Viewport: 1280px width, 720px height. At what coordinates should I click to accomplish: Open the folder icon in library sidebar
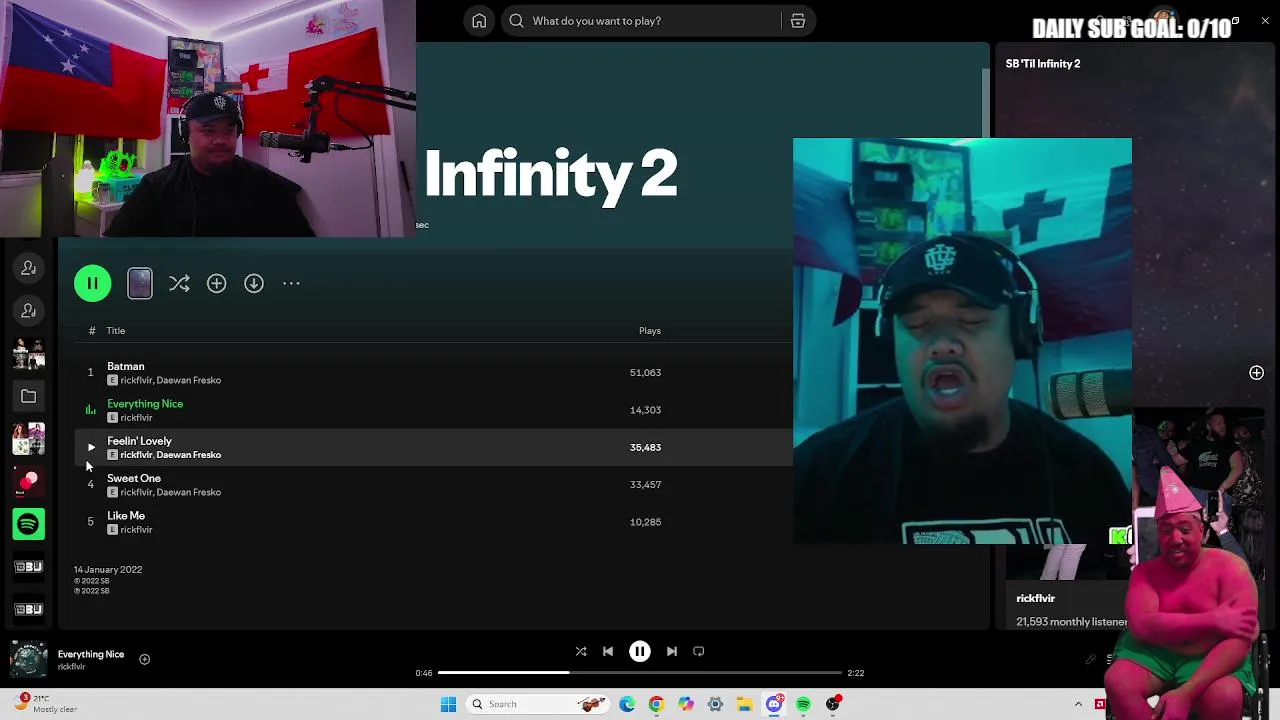point(28,397)
